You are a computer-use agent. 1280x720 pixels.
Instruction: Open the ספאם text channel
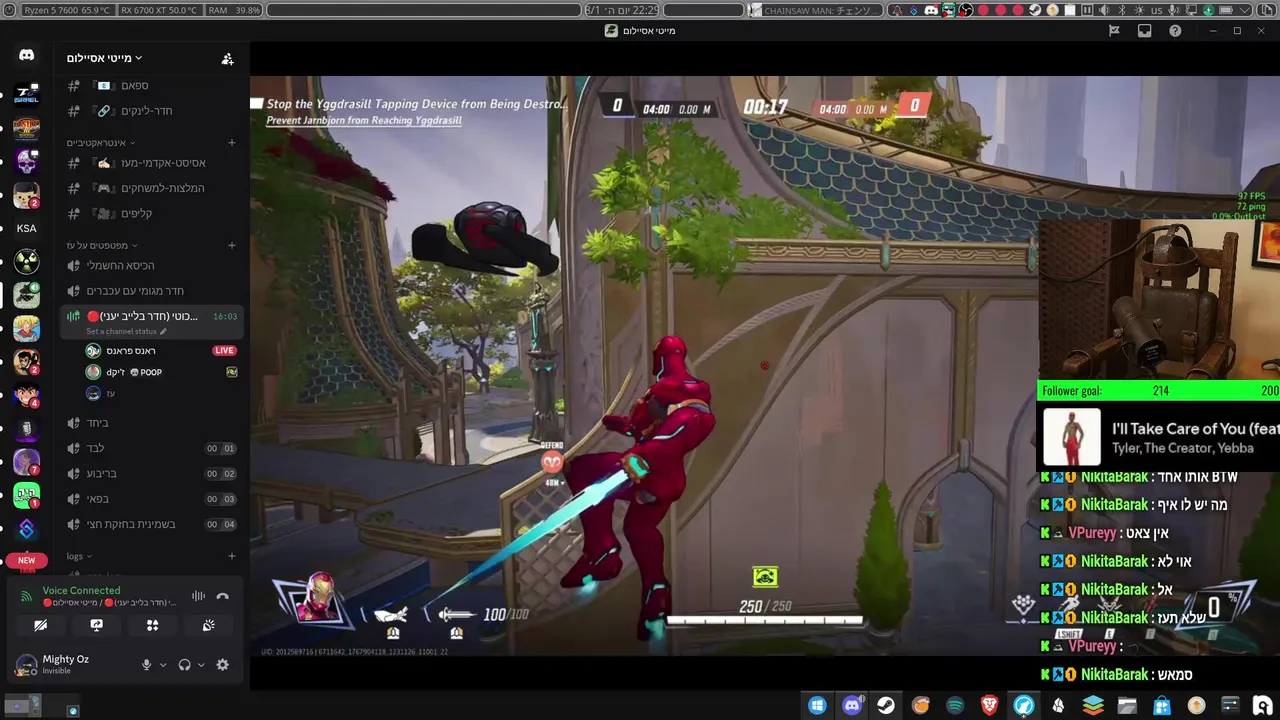pyautogui.click(x=150, y=85)
